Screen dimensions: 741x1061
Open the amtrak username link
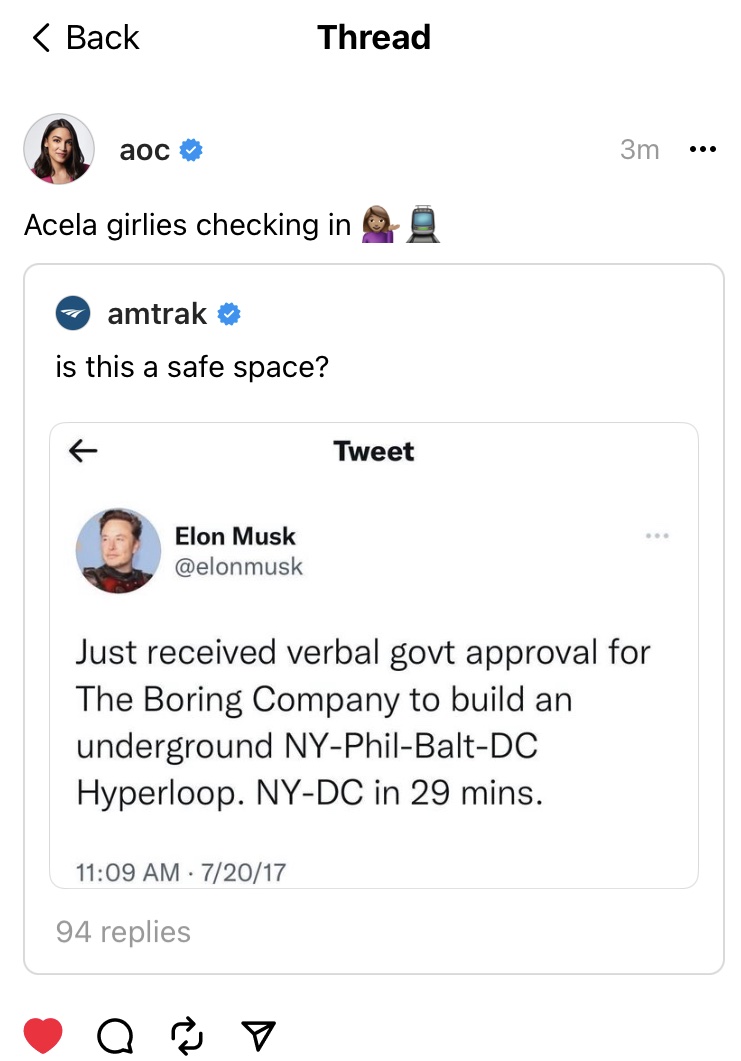(x=157, y=314)
